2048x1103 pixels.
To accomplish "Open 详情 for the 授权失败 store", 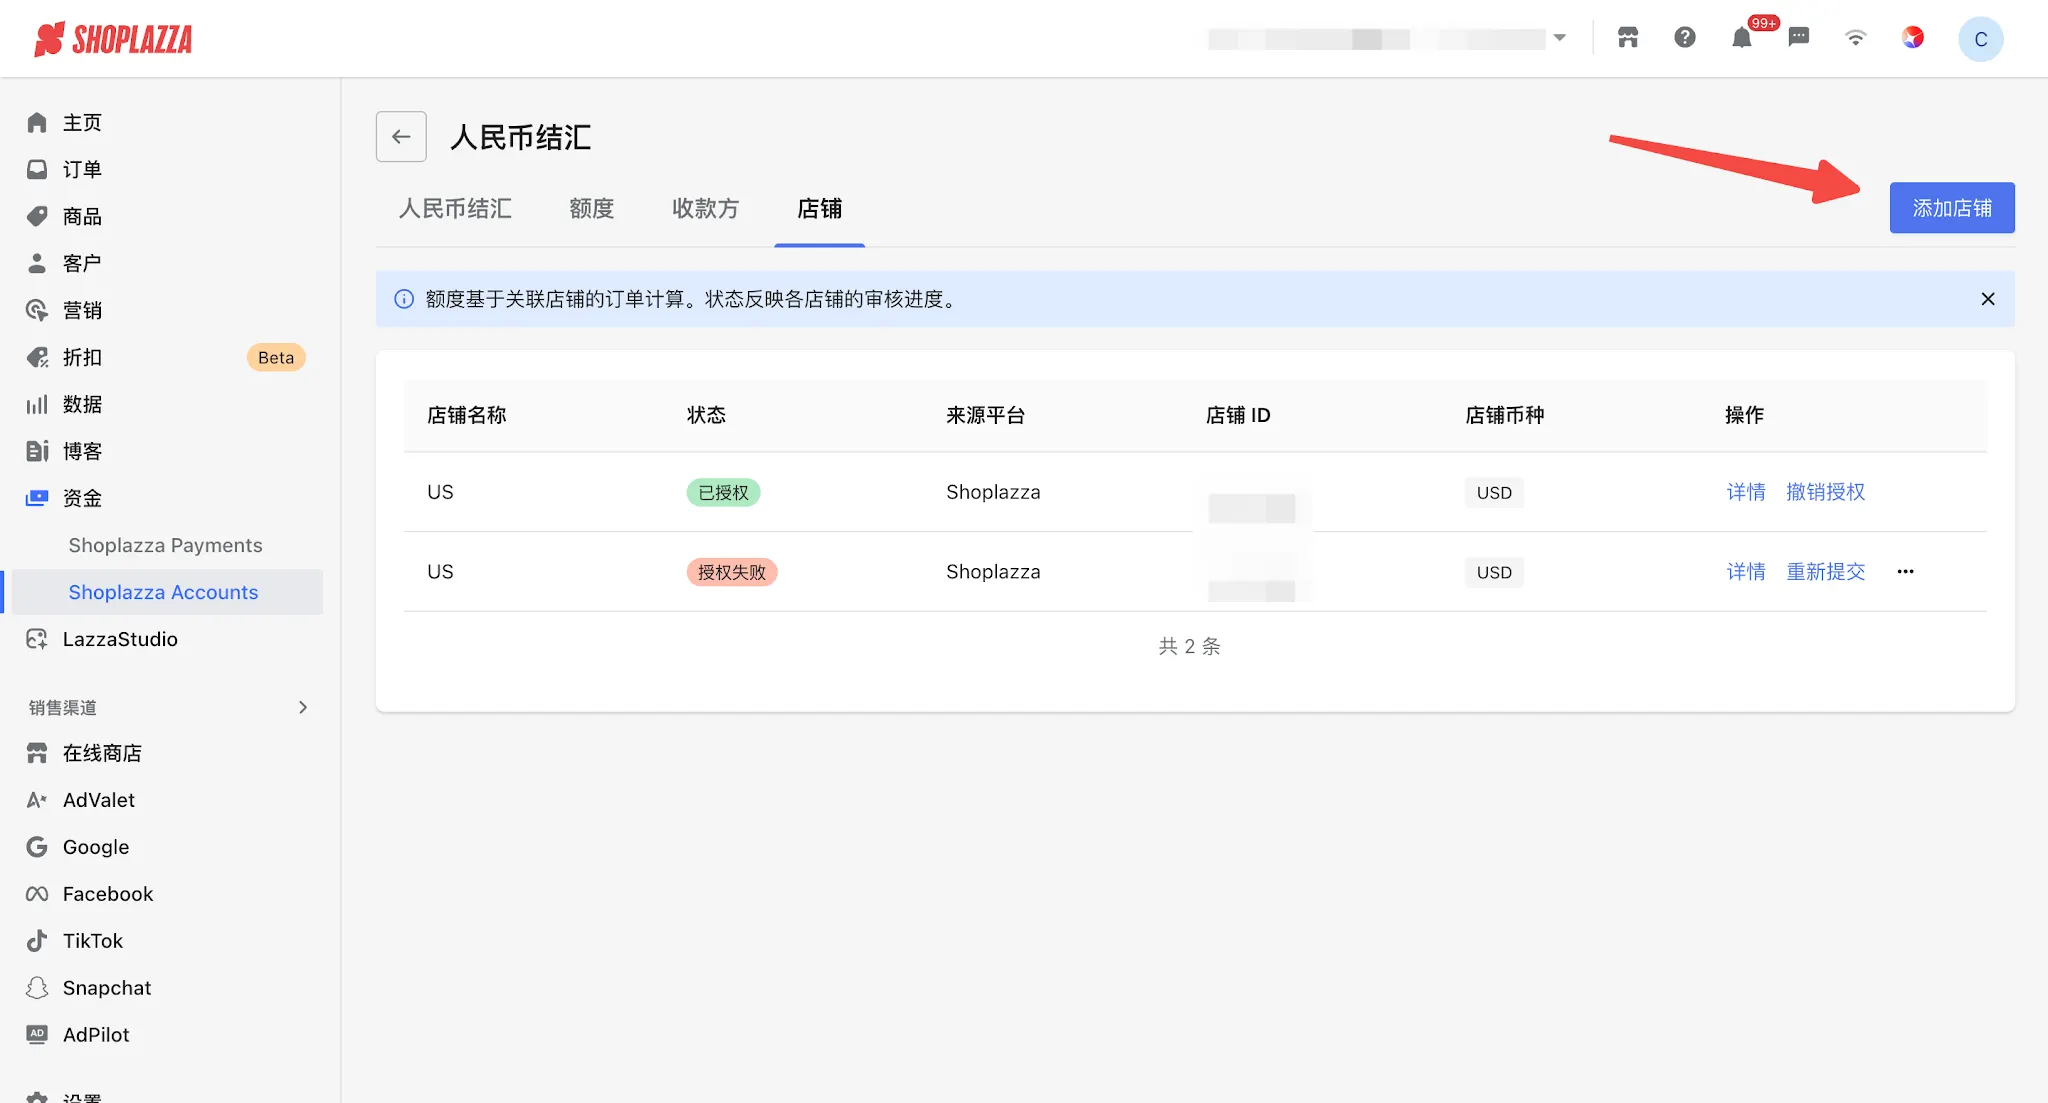I will 1746,572.
